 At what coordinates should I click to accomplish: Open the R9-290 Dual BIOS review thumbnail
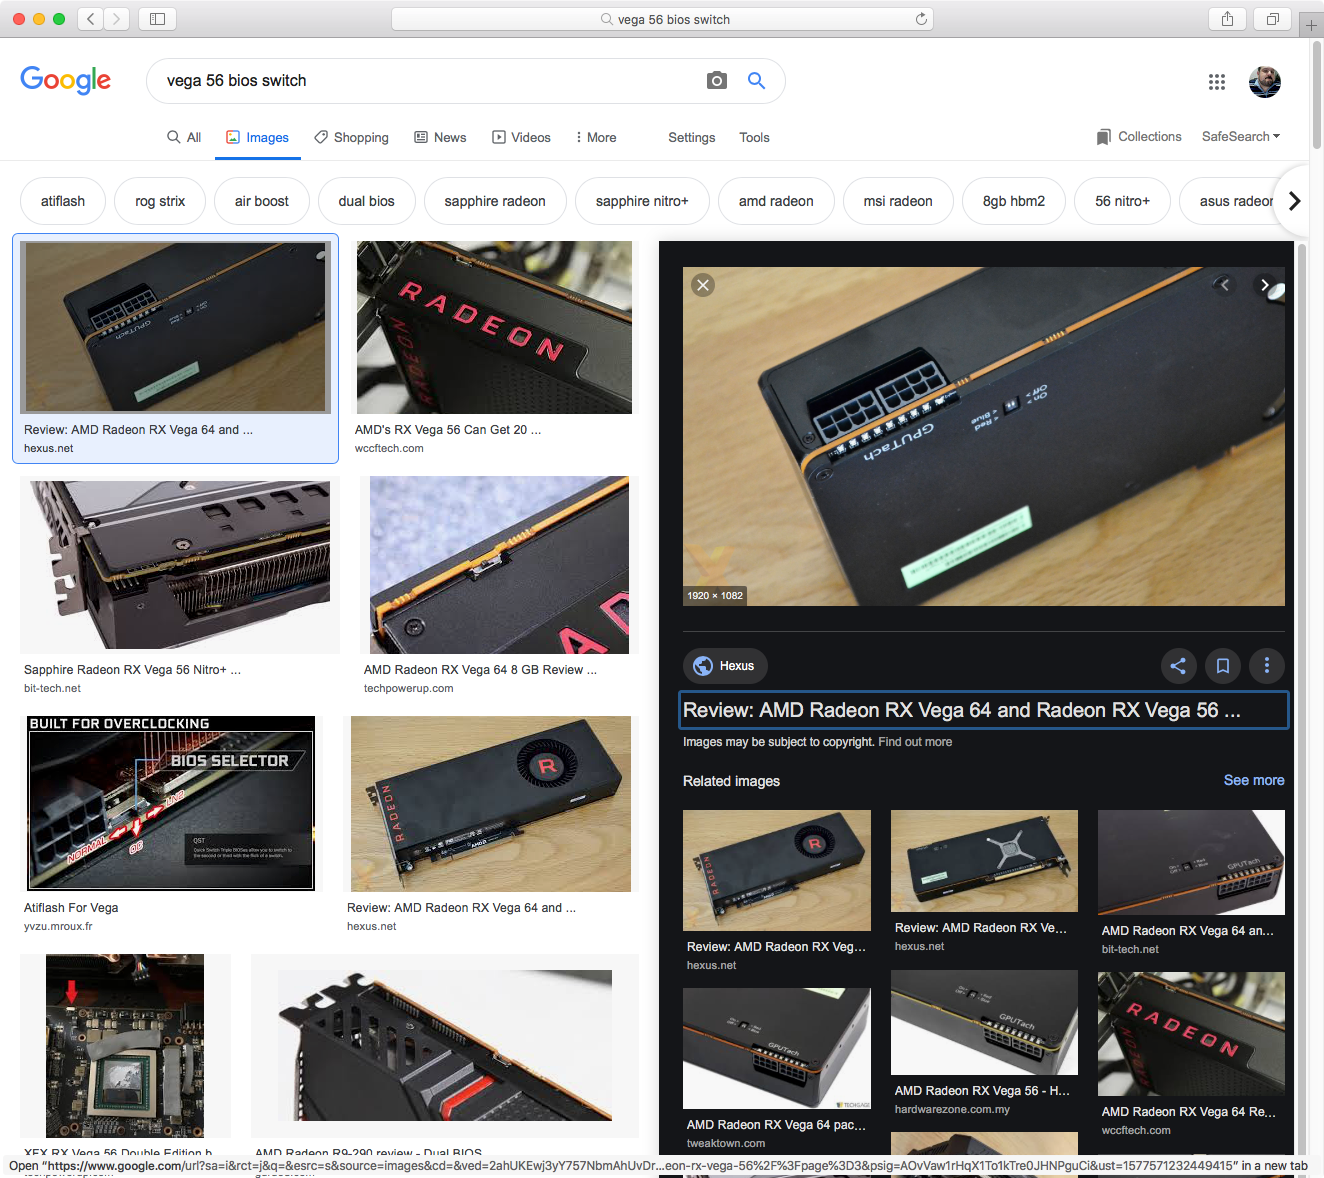(x=445, y=1045)
